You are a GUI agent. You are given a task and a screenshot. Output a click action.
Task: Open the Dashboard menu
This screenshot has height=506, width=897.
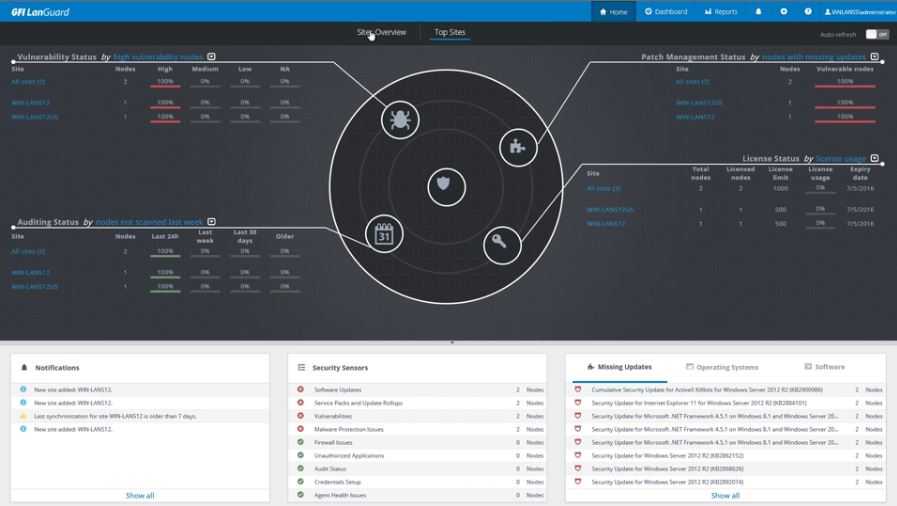666,11
